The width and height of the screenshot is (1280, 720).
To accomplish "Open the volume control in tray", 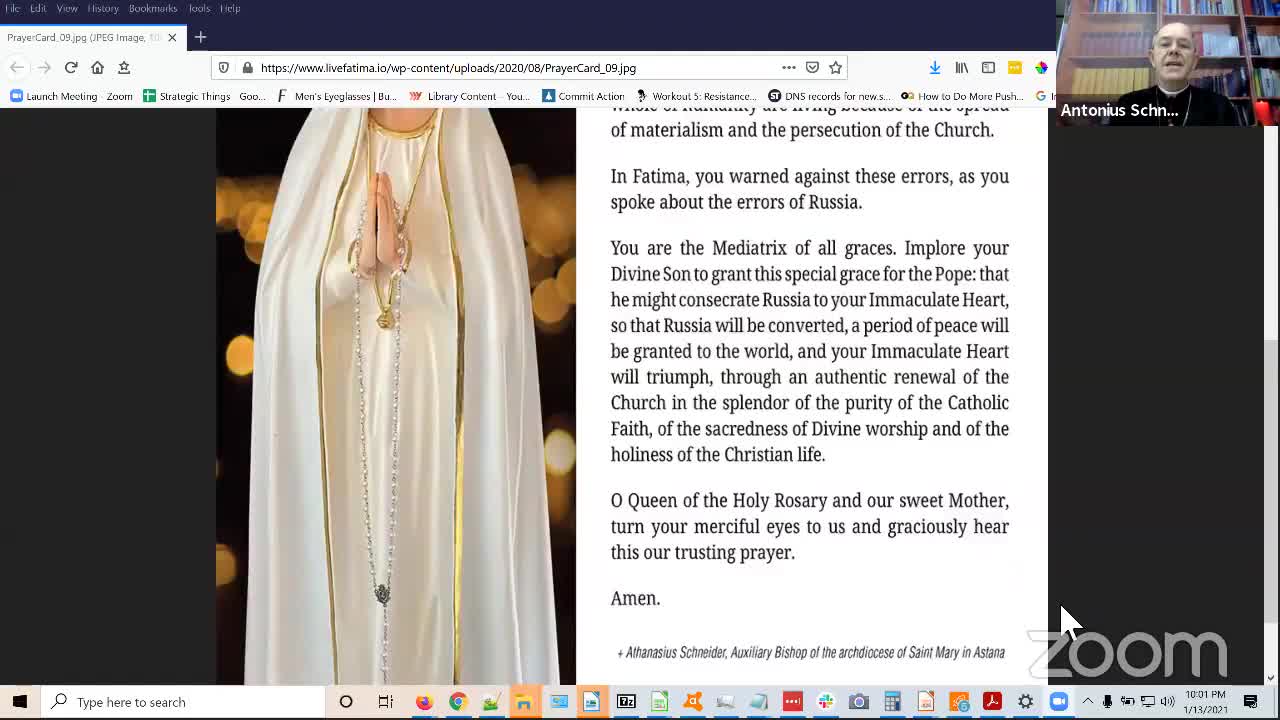I will 1167,702.
